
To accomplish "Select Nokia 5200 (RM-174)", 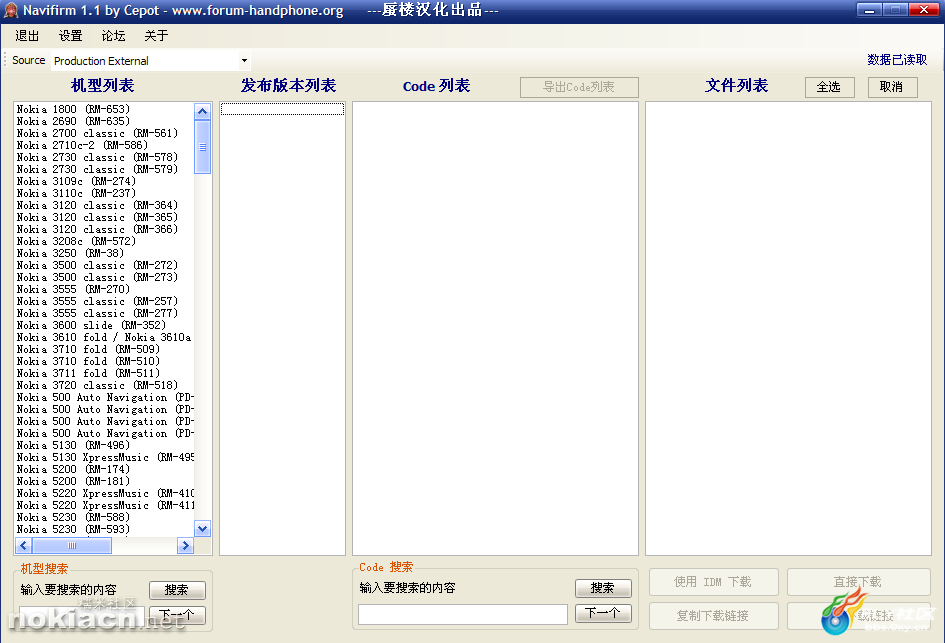I will point(74,469).
